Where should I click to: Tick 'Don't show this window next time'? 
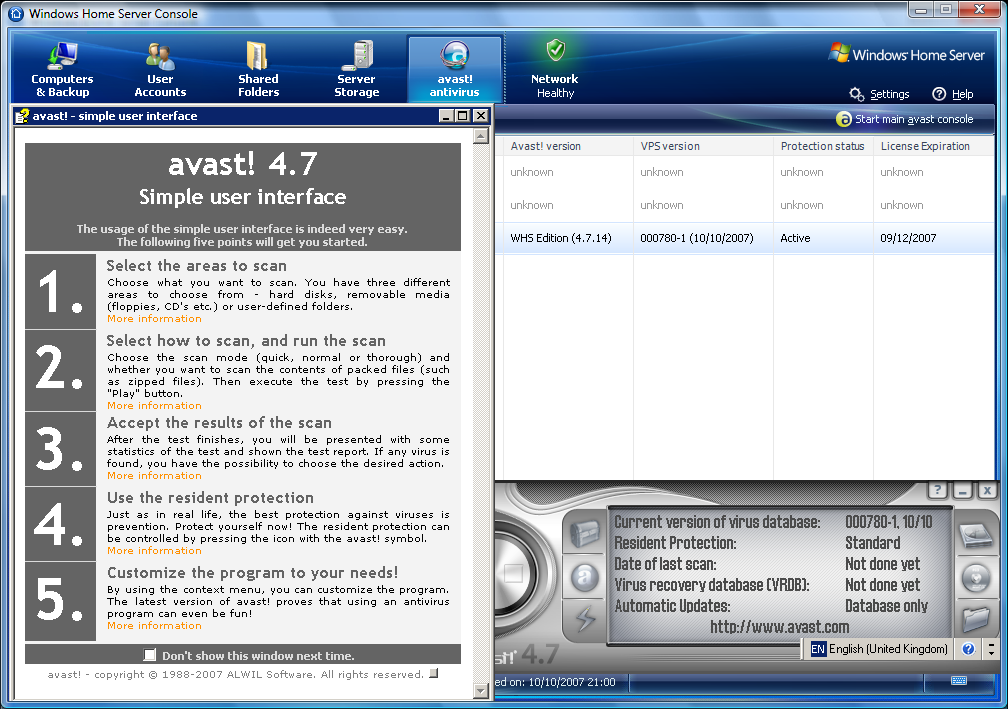[x=150, y=655]
